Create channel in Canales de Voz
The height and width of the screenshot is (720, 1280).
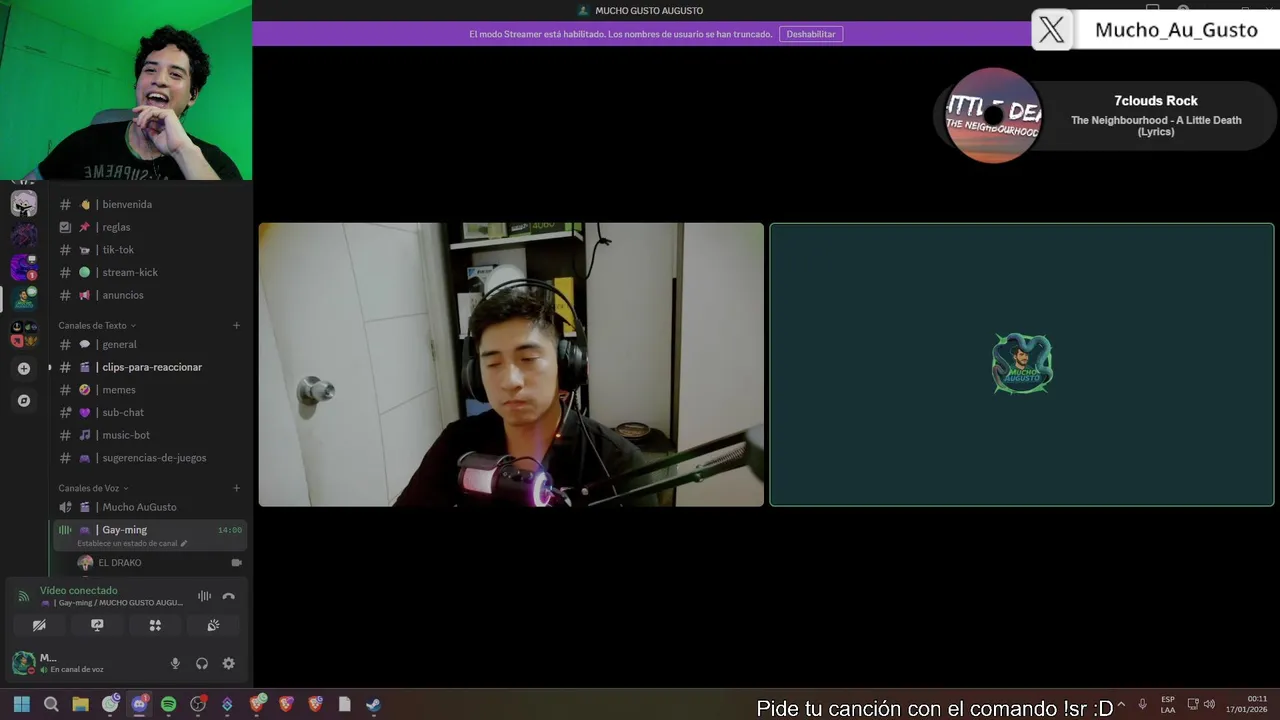(237, 488)
